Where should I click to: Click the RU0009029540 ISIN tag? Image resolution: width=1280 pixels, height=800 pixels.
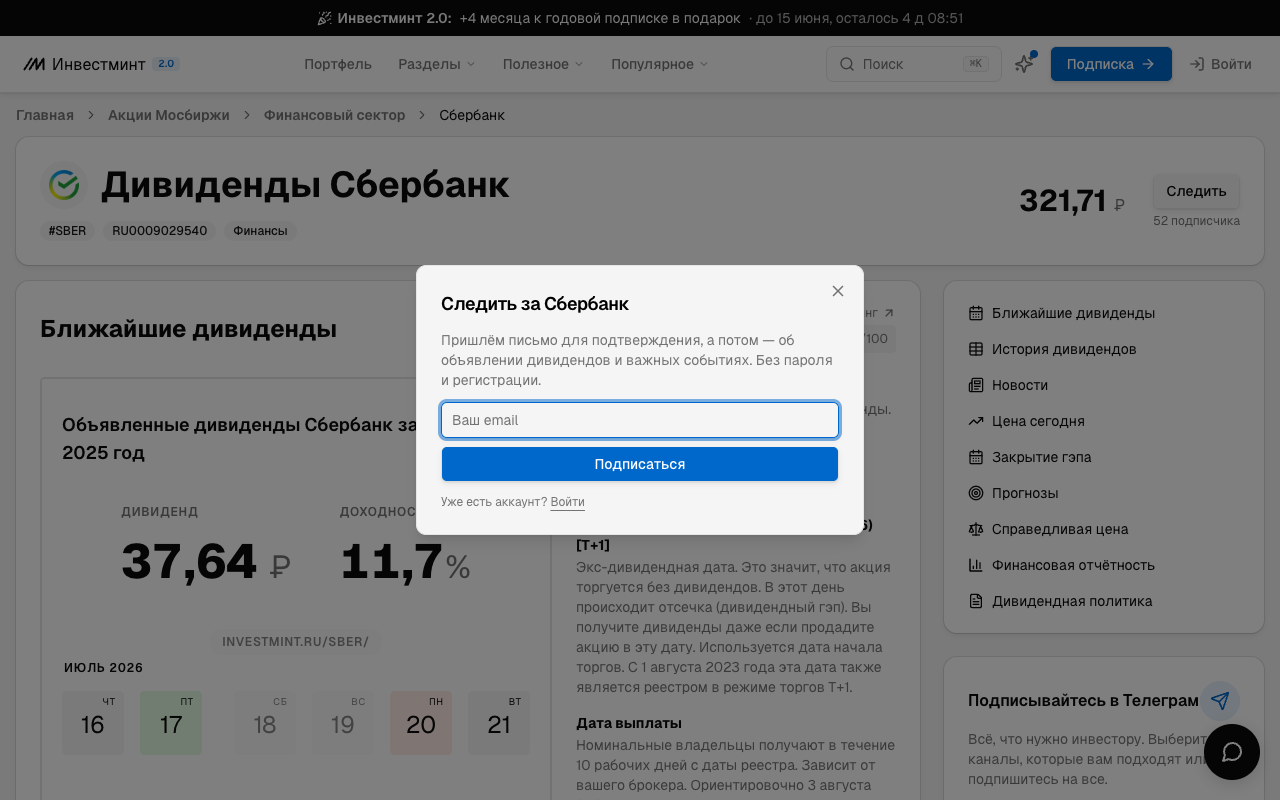click(160, 231)
